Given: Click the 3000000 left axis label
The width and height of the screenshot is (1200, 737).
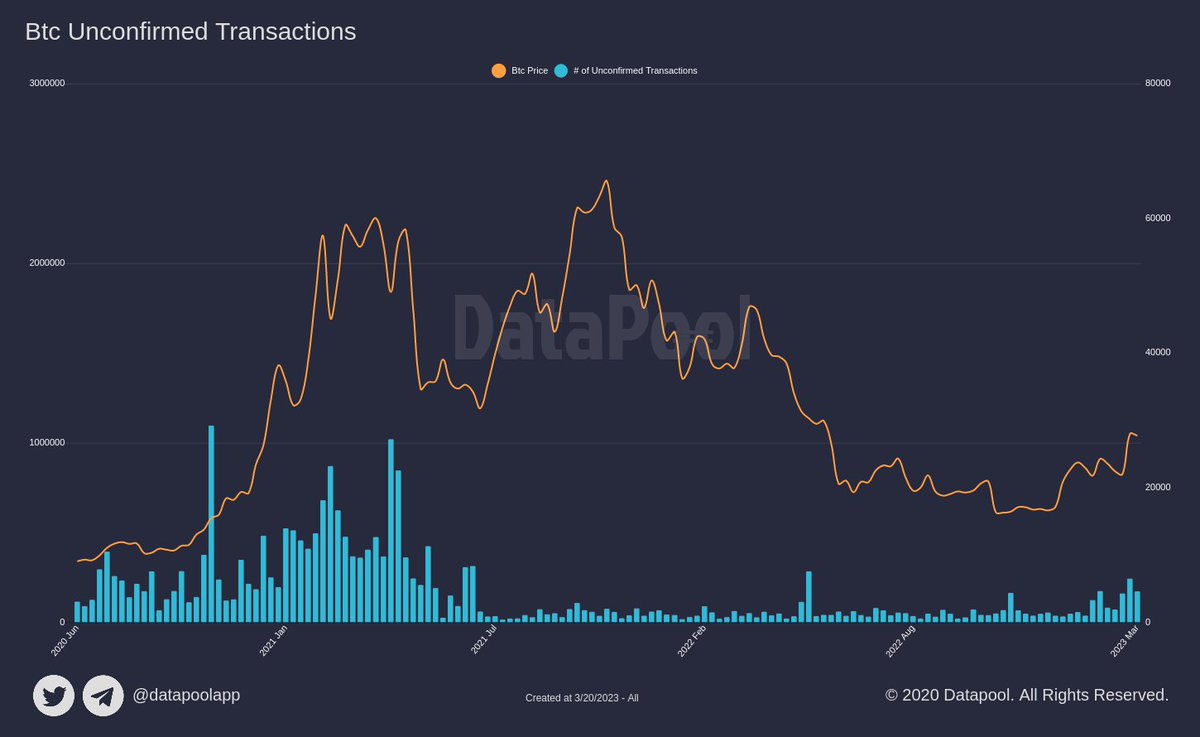Looking at the screenshot, I should point(46,83).
